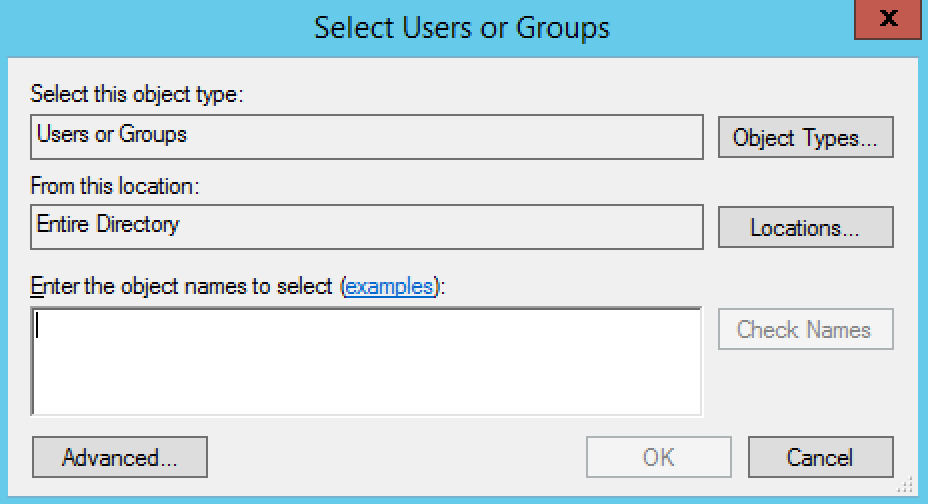Open the Locations browser
This screenshot has height=504, width=928.
[805, 227]
